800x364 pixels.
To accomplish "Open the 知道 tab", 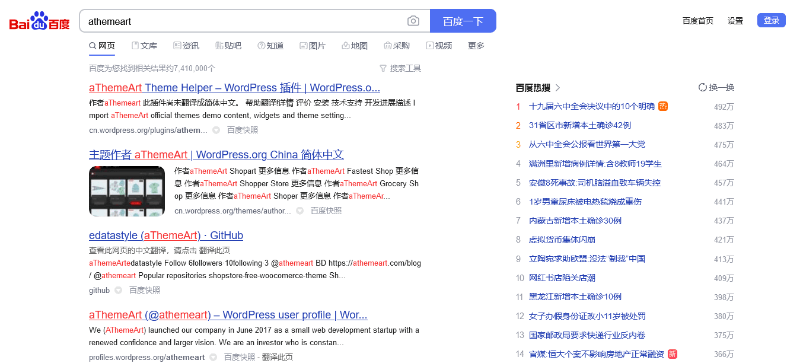I will (x=270, y=45).
